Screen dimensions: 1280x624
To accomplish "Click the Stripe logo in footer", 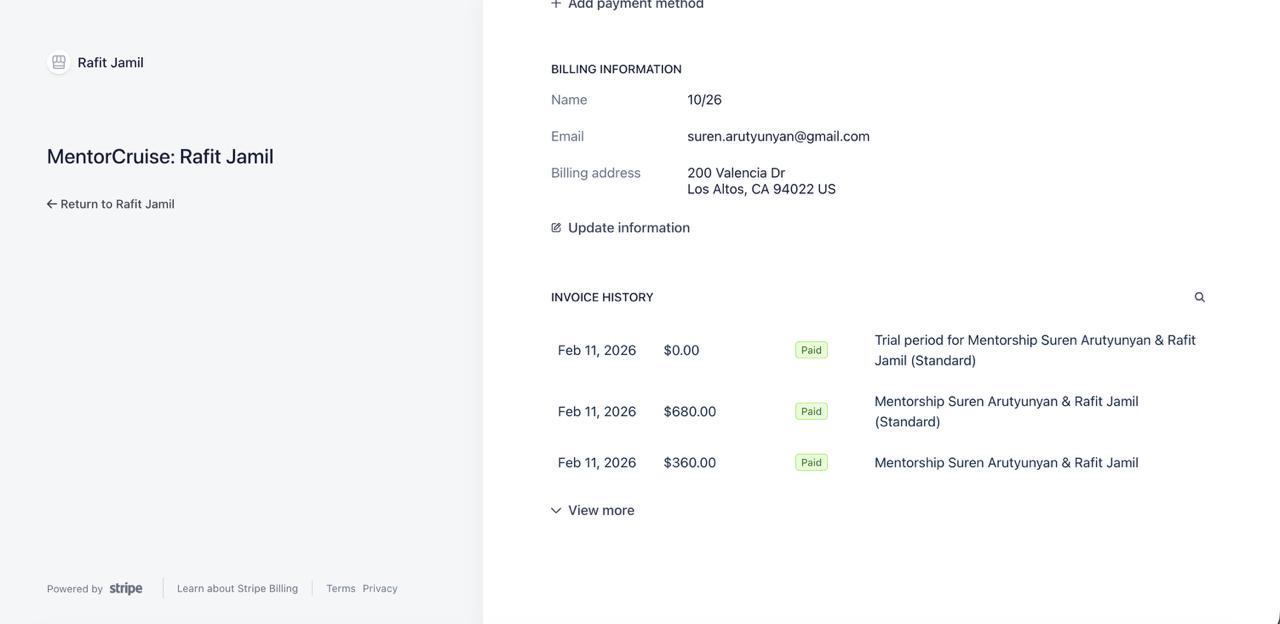I will 126,588.
